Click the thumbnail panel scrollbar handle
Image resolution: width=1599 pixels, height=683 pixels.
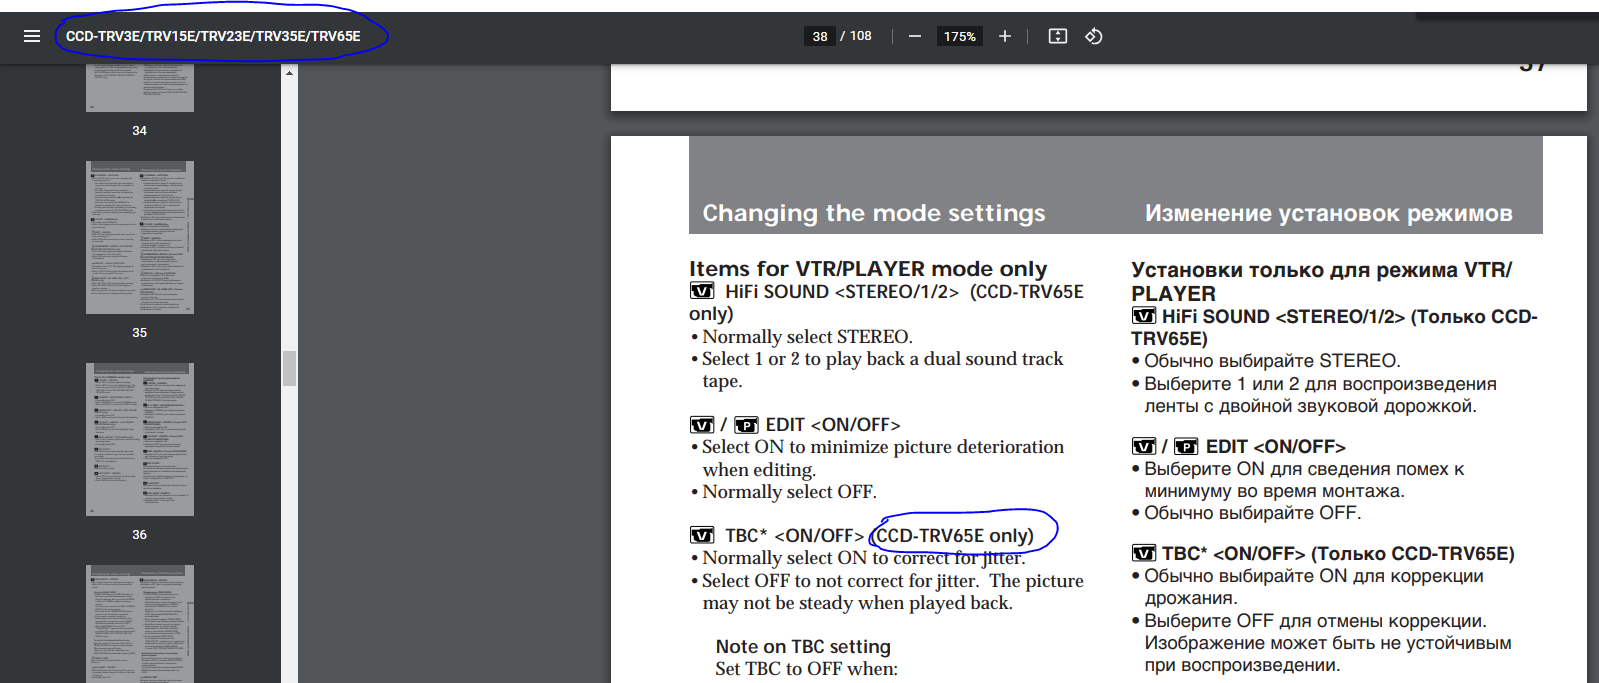pos(289,368)
